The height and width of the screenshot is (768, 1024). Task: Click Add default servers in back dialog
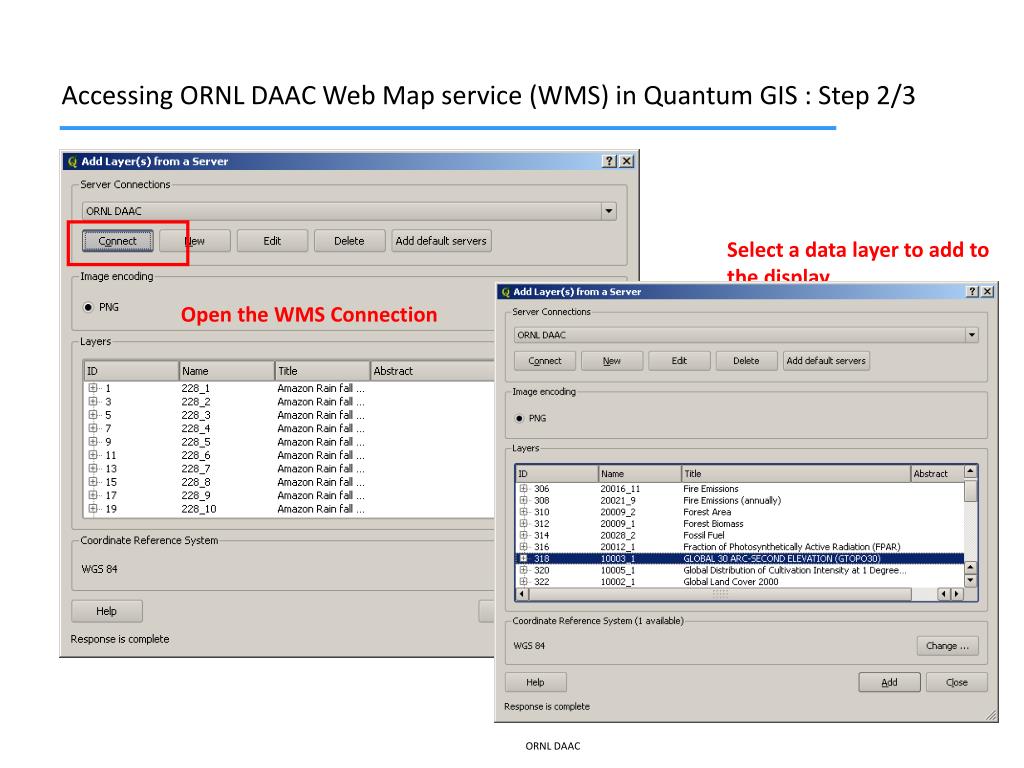click(x=441, y=241)
